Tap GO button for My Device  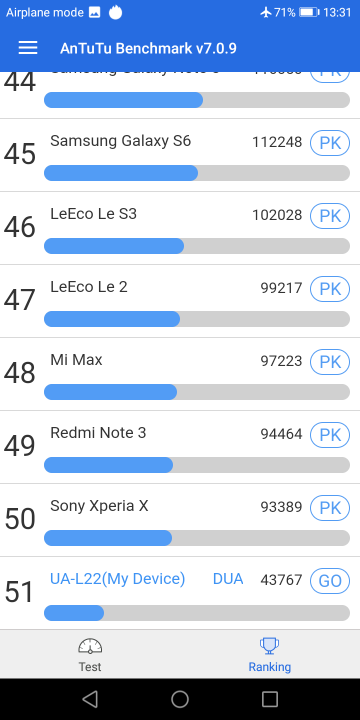[330, 581]
